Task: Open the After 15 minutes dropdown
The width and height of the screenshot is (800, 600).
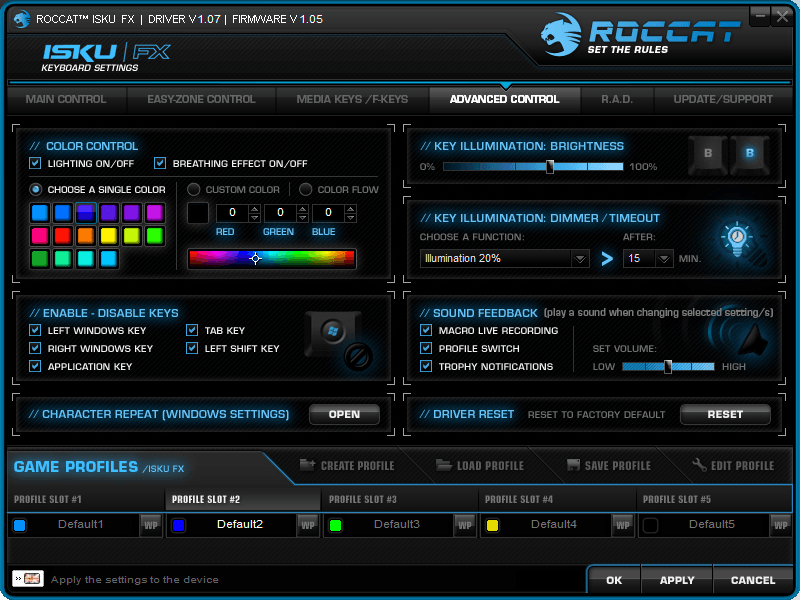Action: click(647, 259)
